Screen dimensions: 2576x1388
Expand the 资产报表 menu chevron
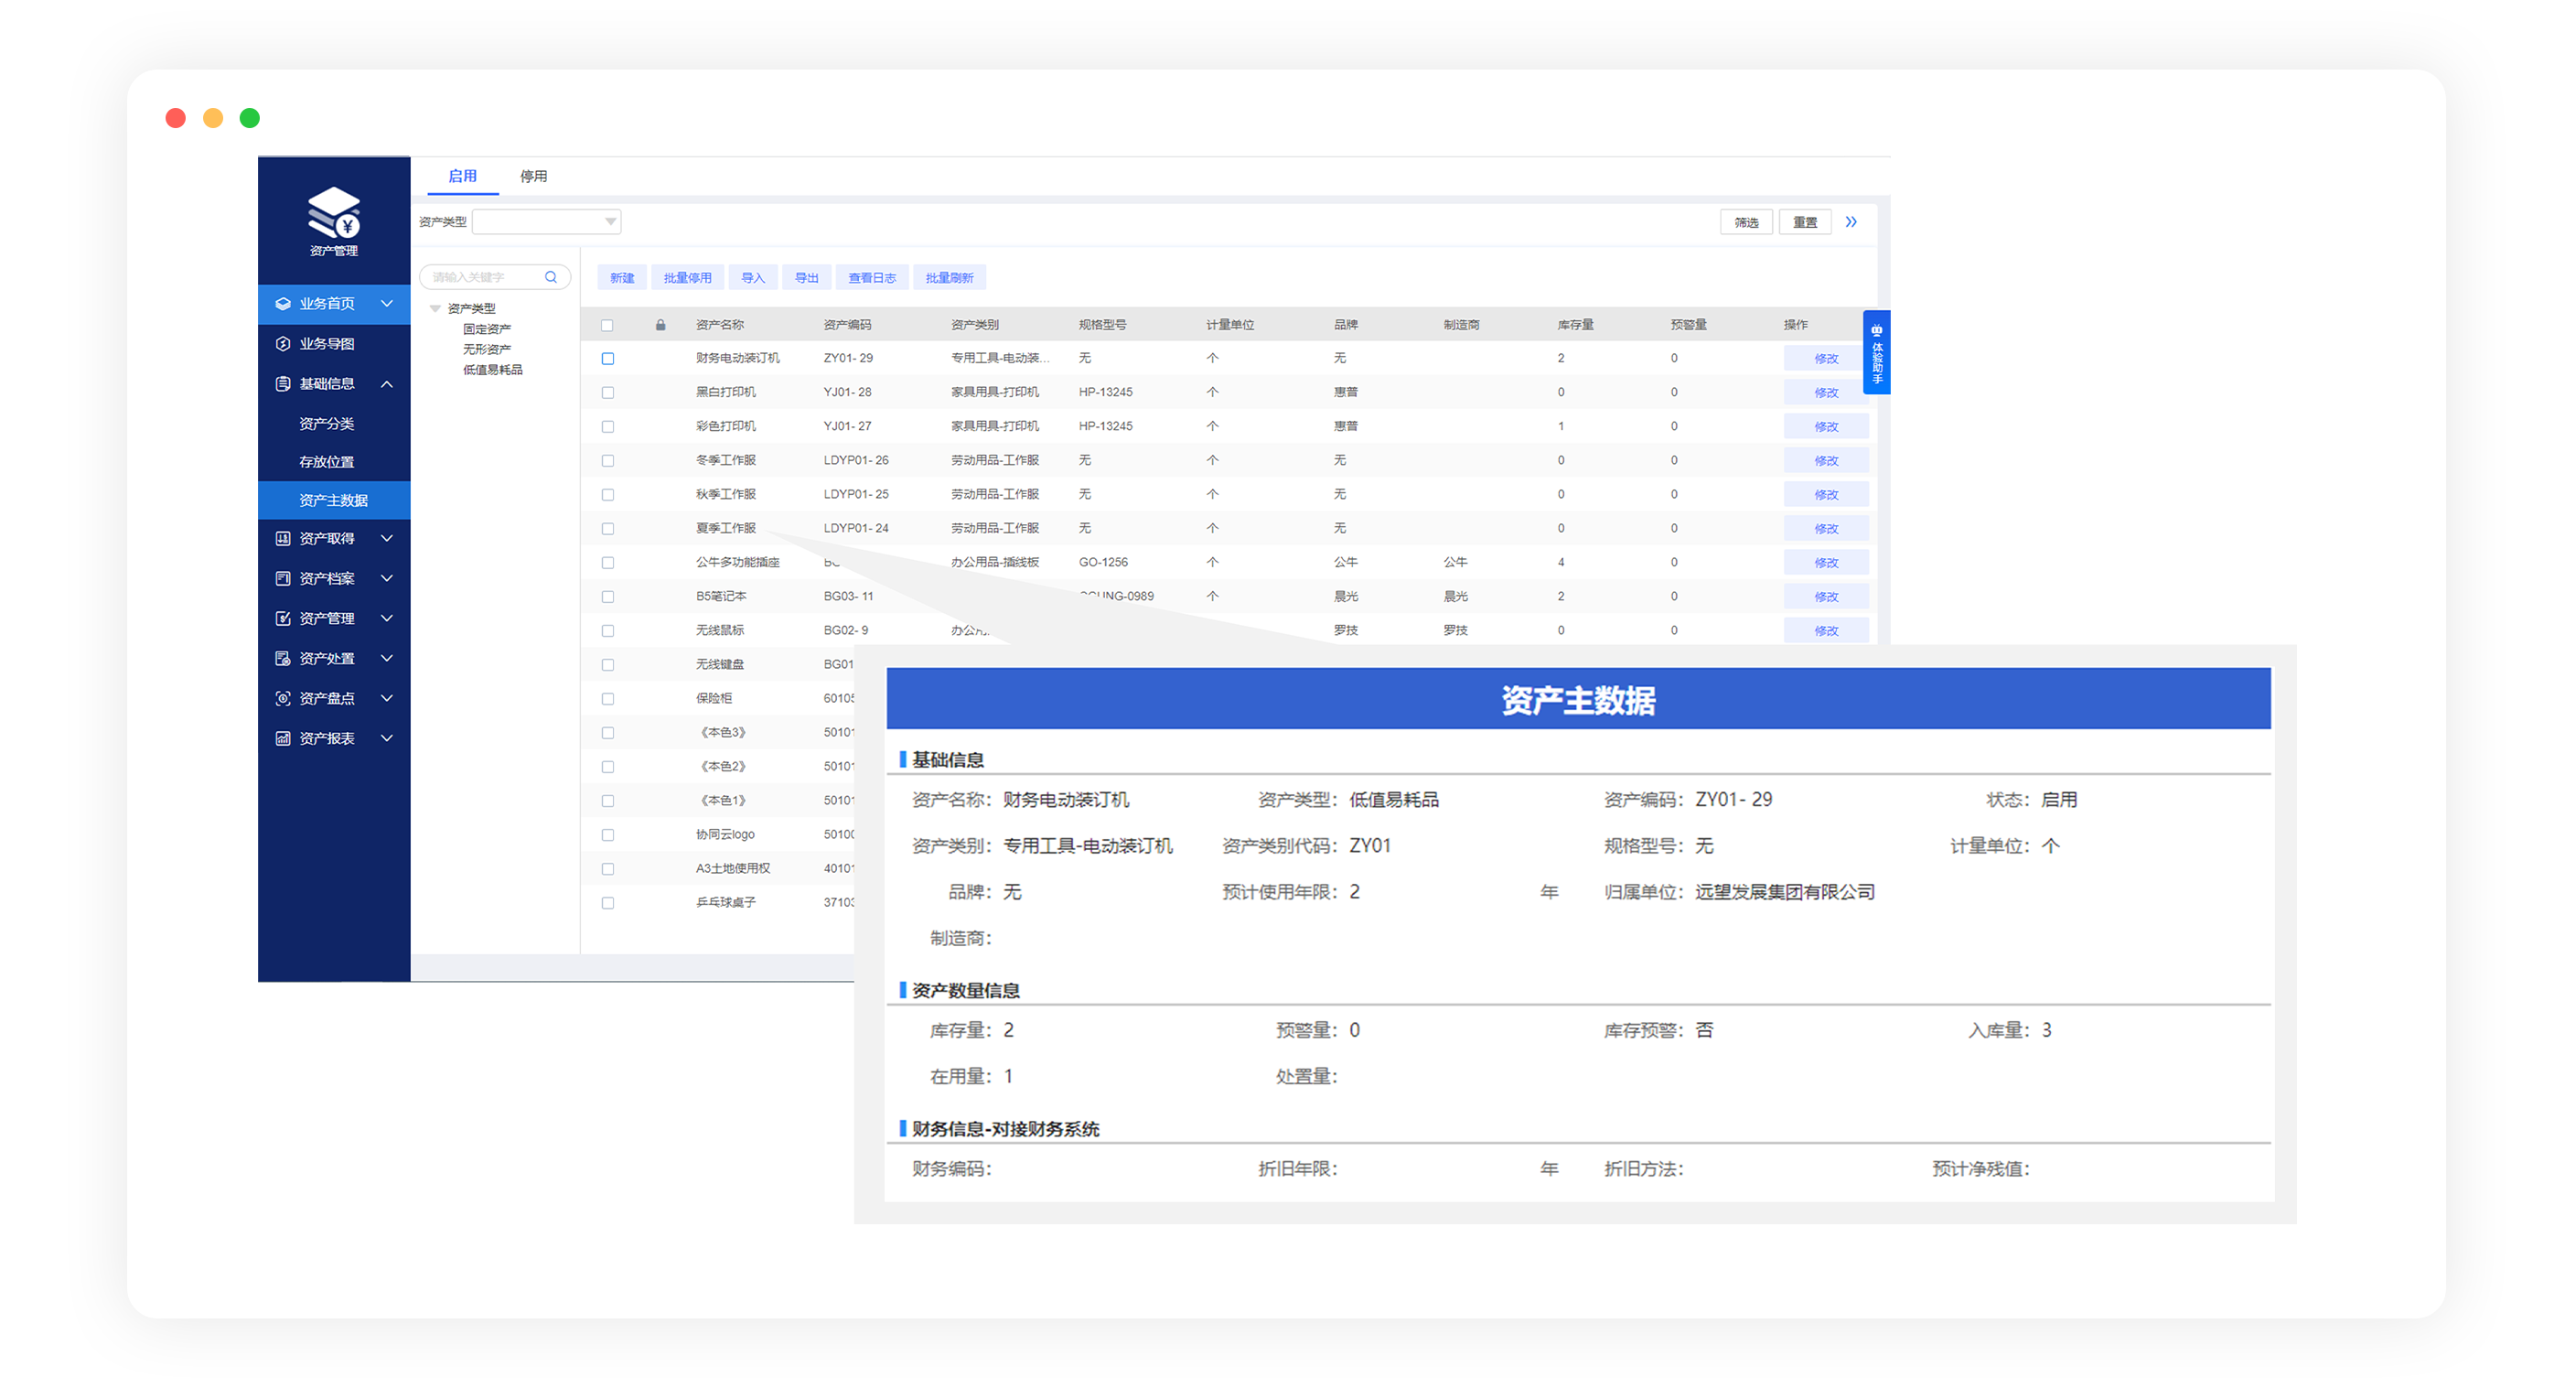click(x=387, y=739)
